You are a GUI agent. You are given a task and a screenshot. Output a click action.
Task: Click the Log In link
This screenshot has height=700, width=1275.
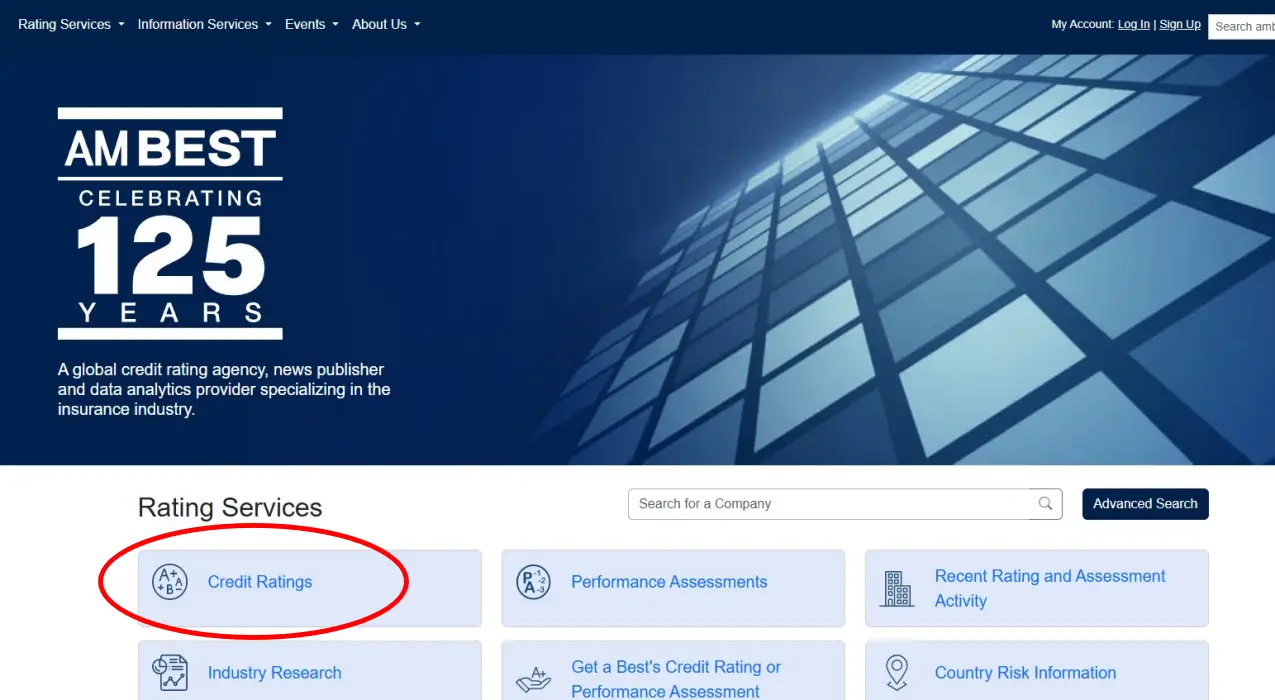(1134, 25)
